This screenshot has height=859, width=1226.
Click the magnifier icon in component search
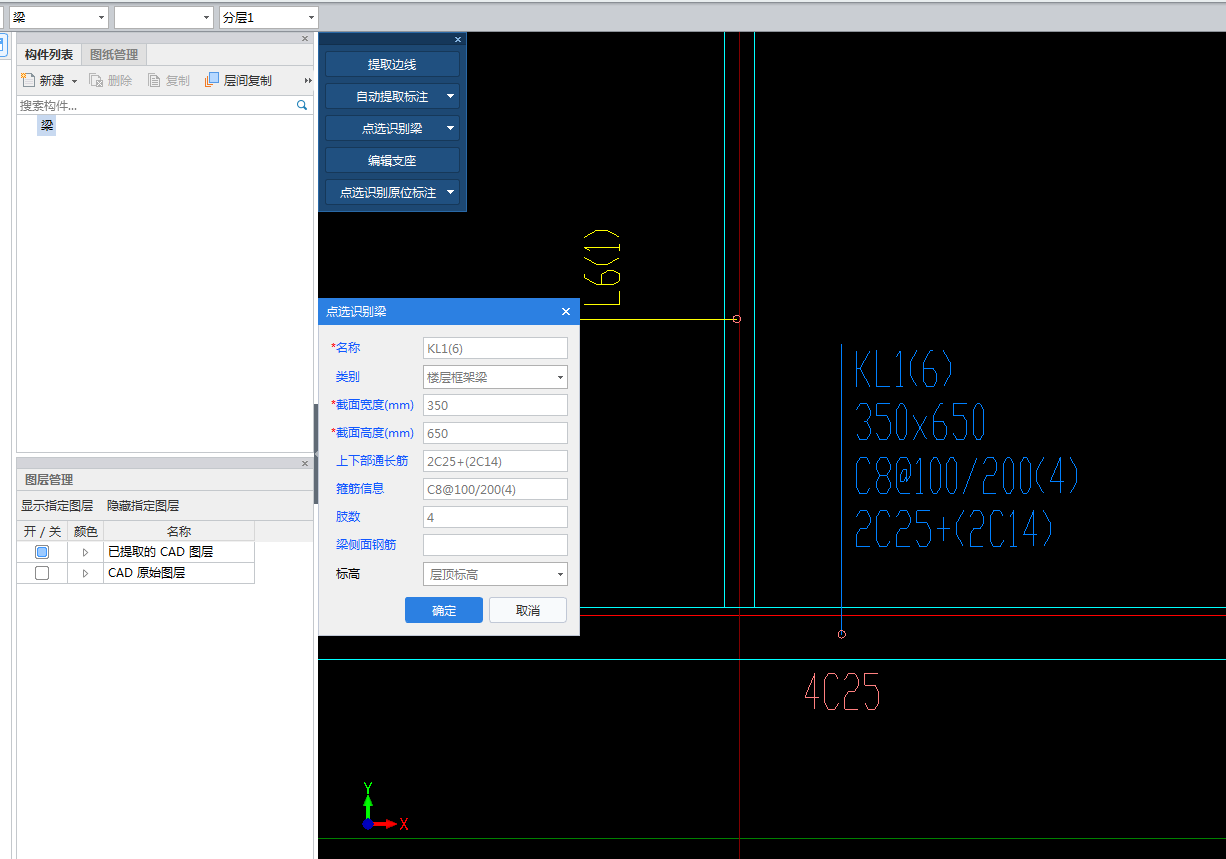click(302, 105)
